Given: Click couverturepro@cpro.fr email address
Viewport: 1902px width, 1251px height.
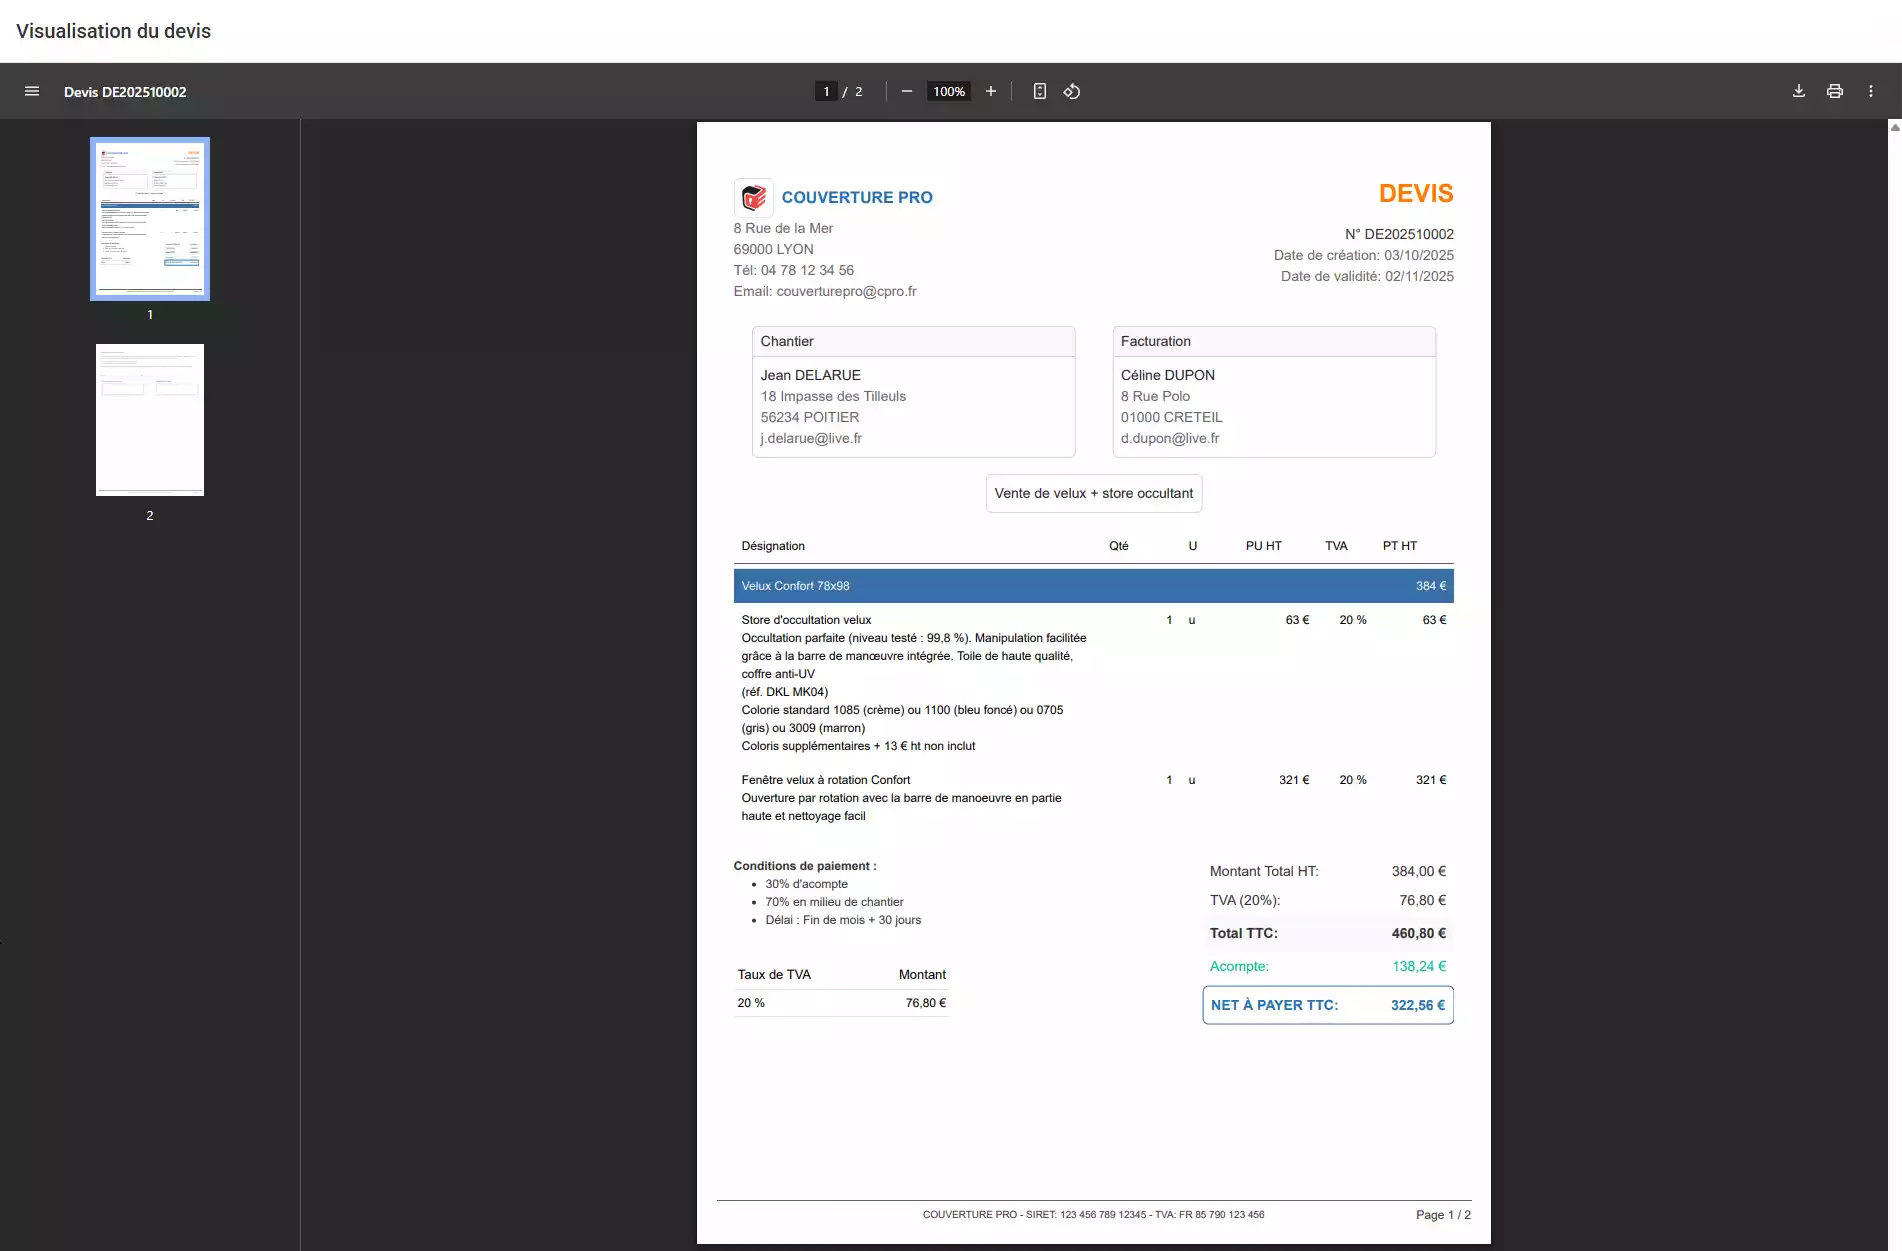Looking at the screenshot, I should click(845, 292).
